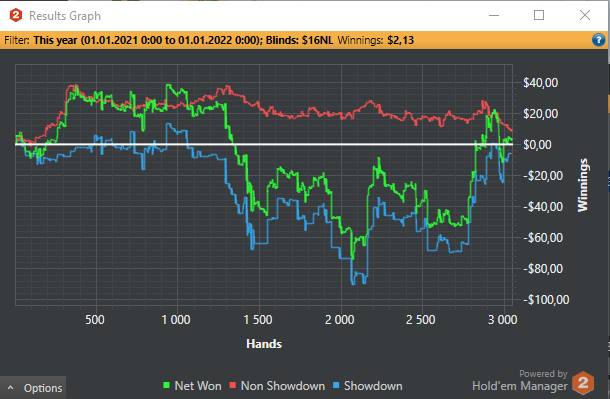Minimize the Results Graph window
610x399 pixels.
pos(494,15)
